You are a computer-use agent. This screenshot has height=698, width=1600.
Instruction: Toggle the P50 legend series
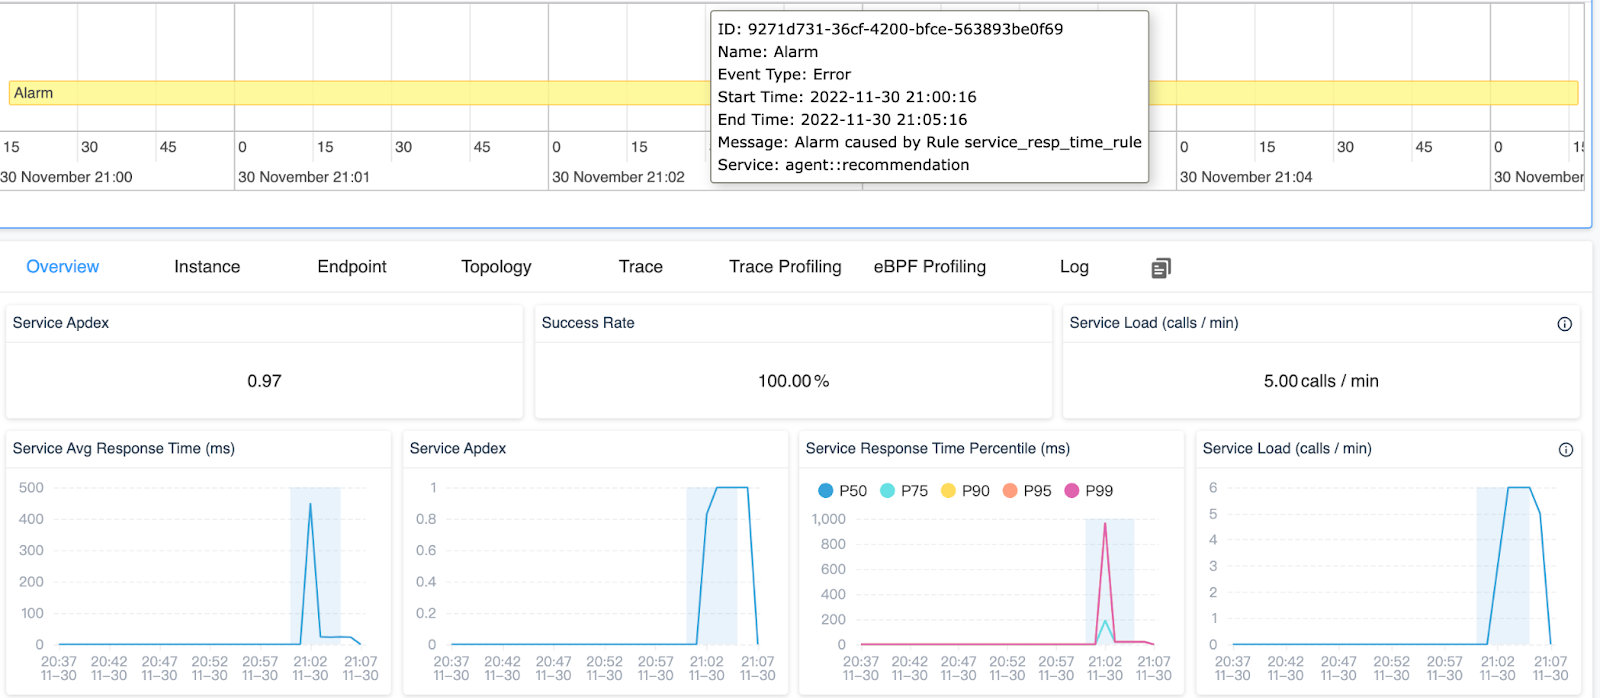click(x=842, y=491)
